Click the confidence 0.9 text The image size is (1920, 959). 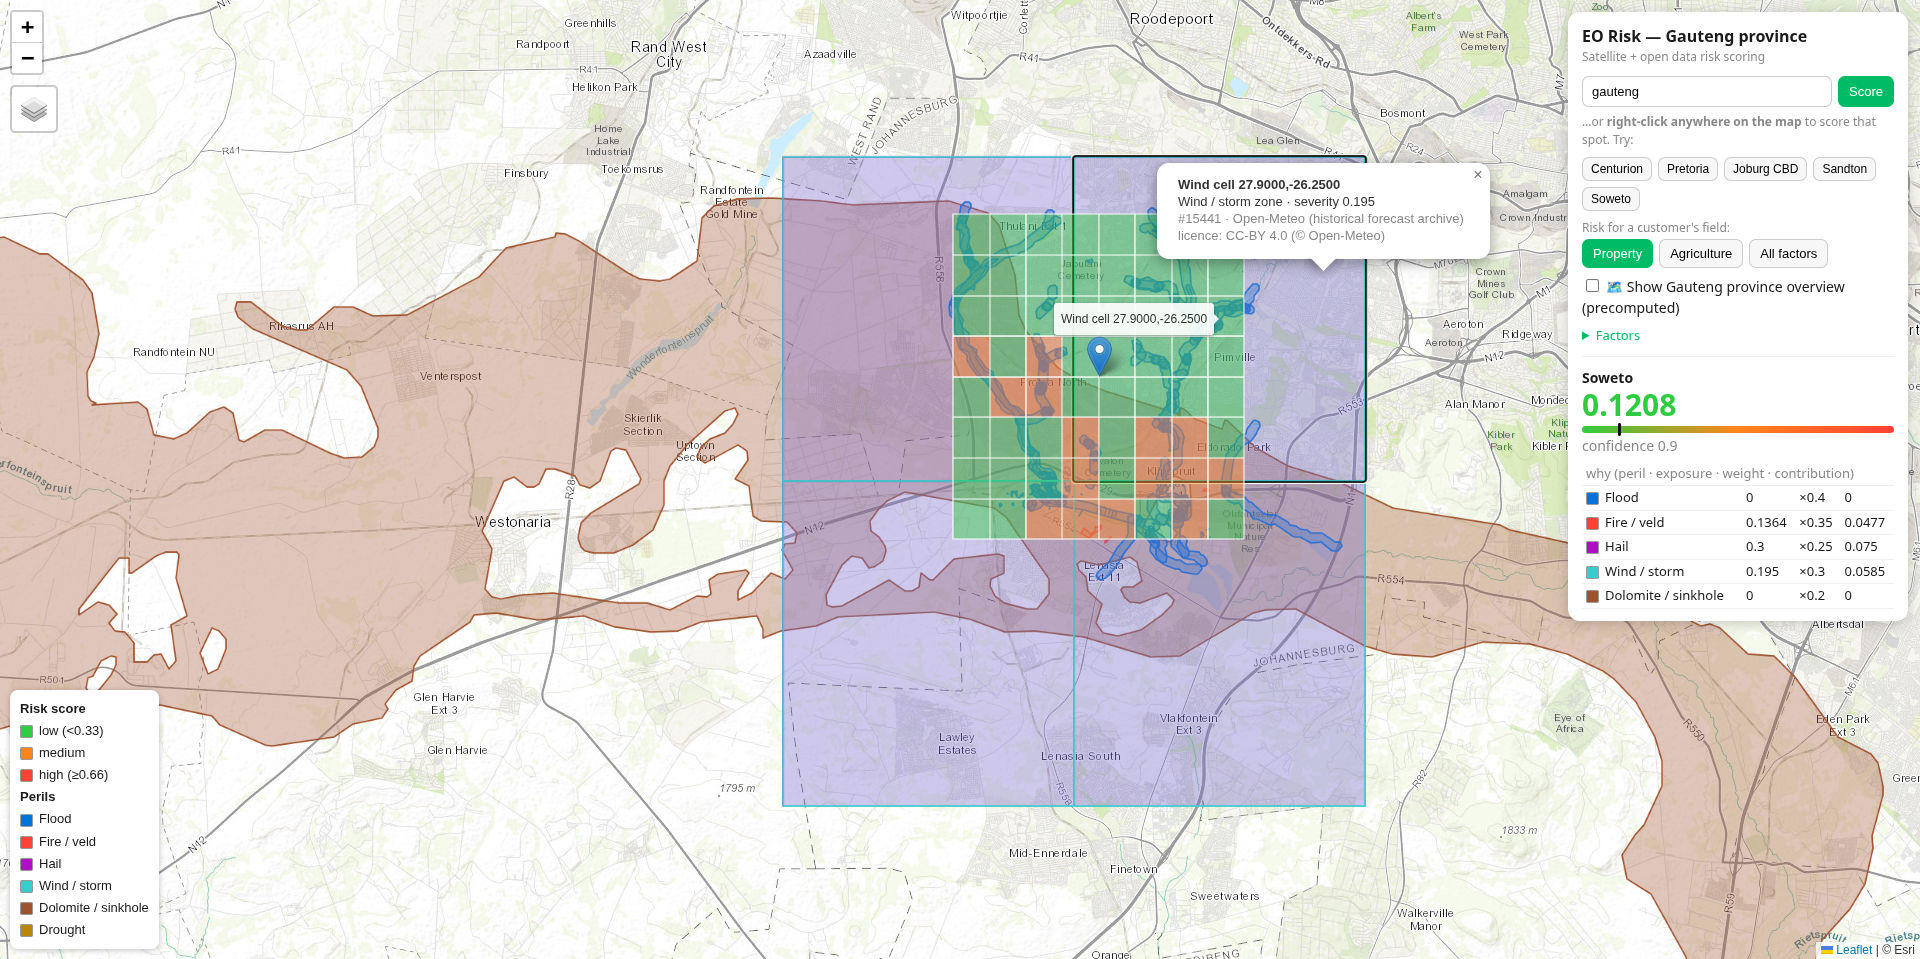tap(1629, 446)
